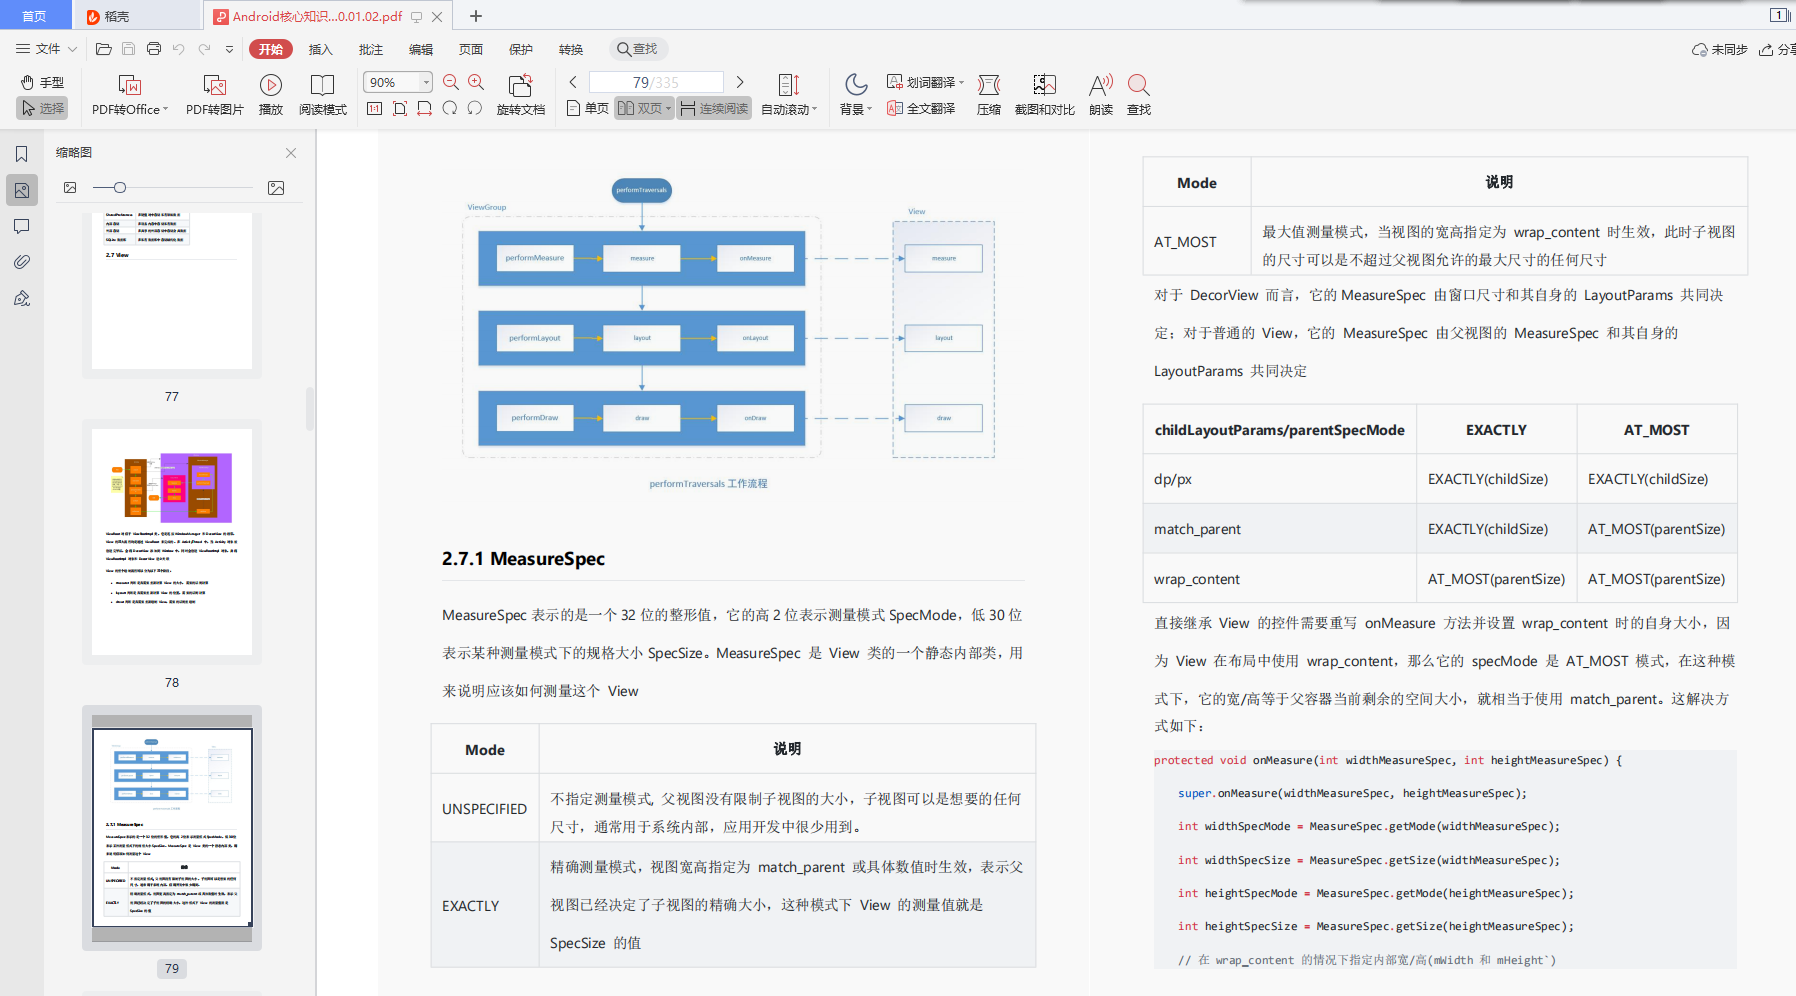
Task: Start slideshow with the 播放 icon
Action: click(270, 86)
